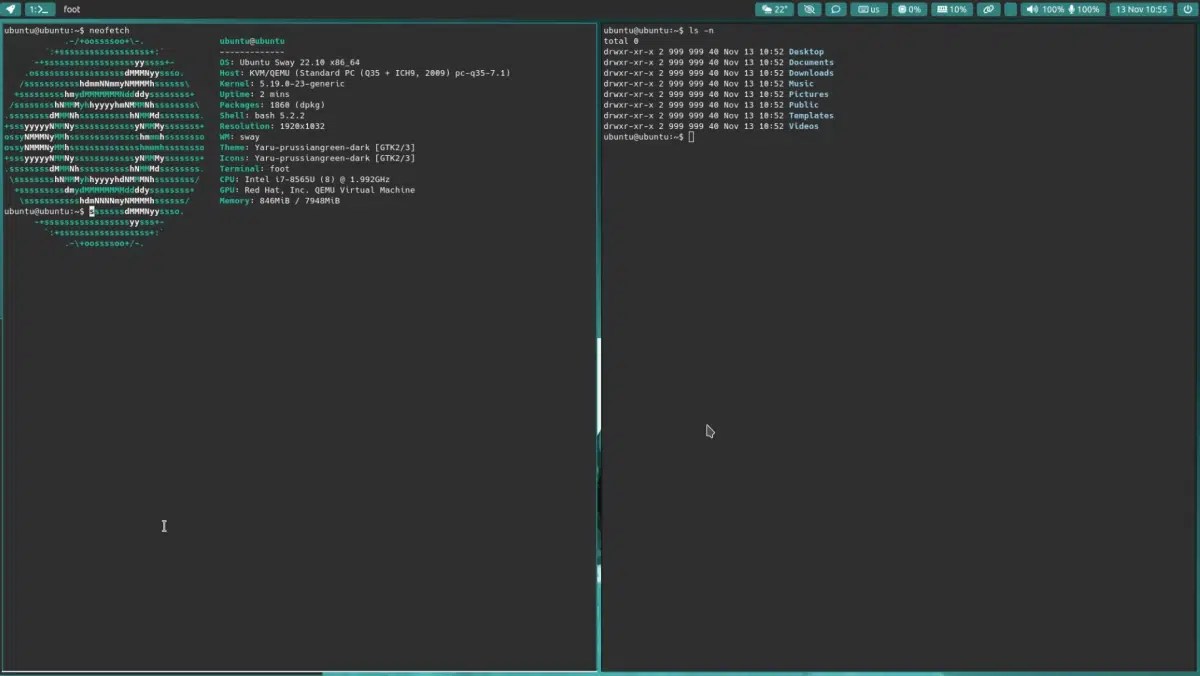Viewport: 1200px width, 676px height.
Task: Open the notification chat bubble icon
Action: [836, 9]
